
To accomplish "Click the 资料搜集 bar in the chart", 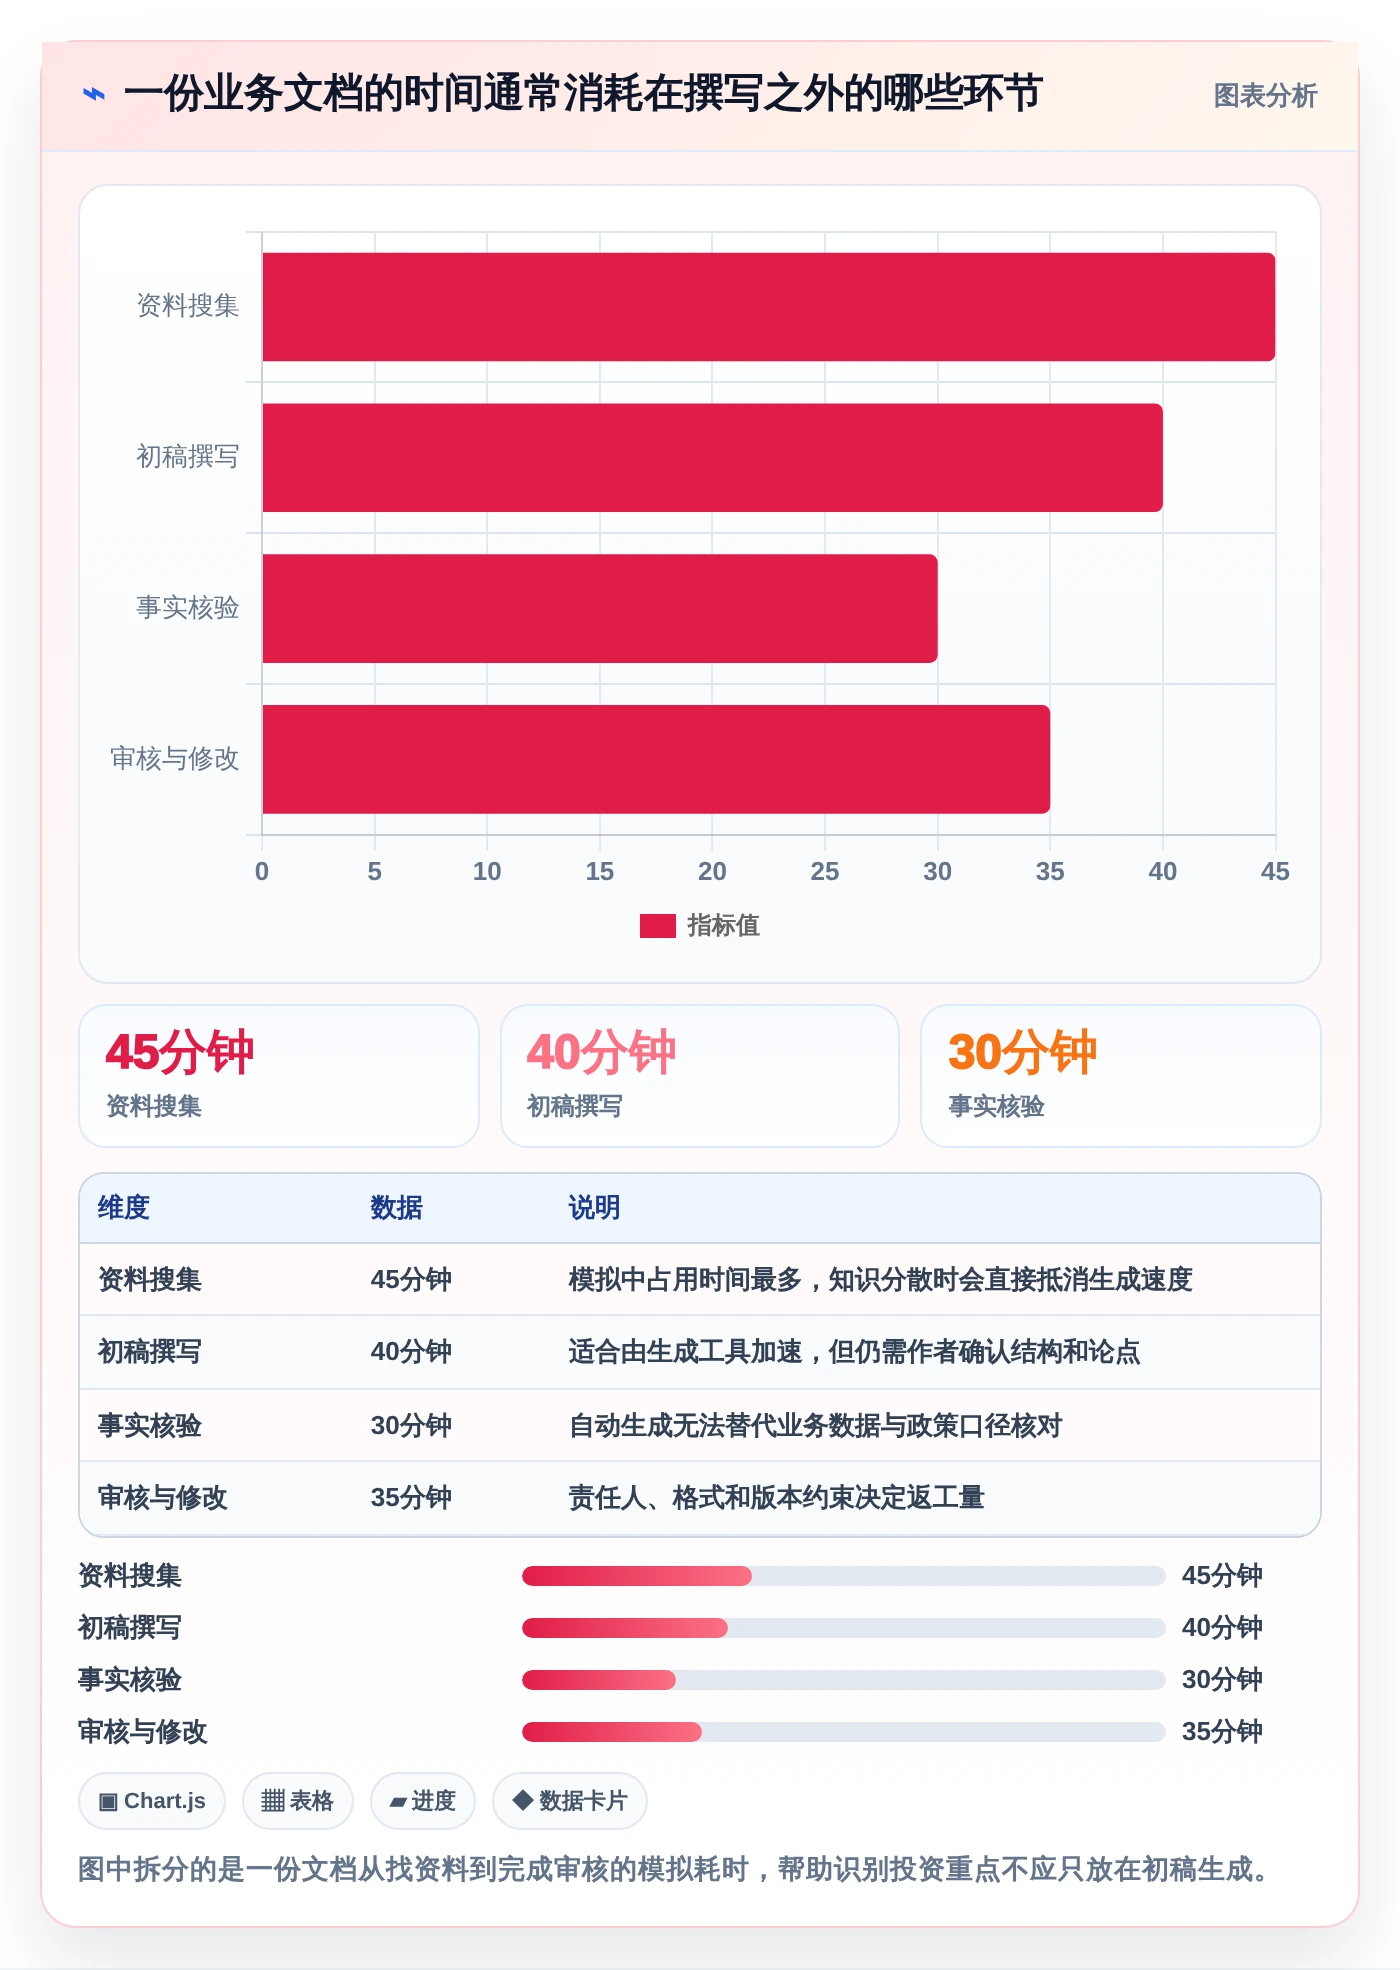I will 768,307.
